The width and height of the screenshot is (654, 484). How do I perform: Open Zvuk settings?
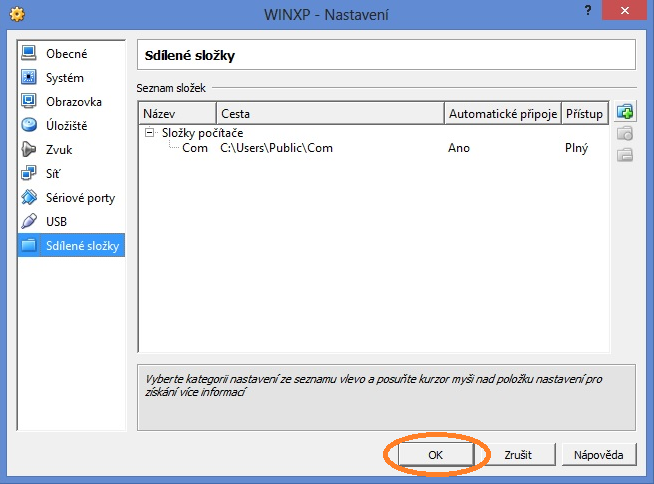pyautogui.click(x=71, y=149)
